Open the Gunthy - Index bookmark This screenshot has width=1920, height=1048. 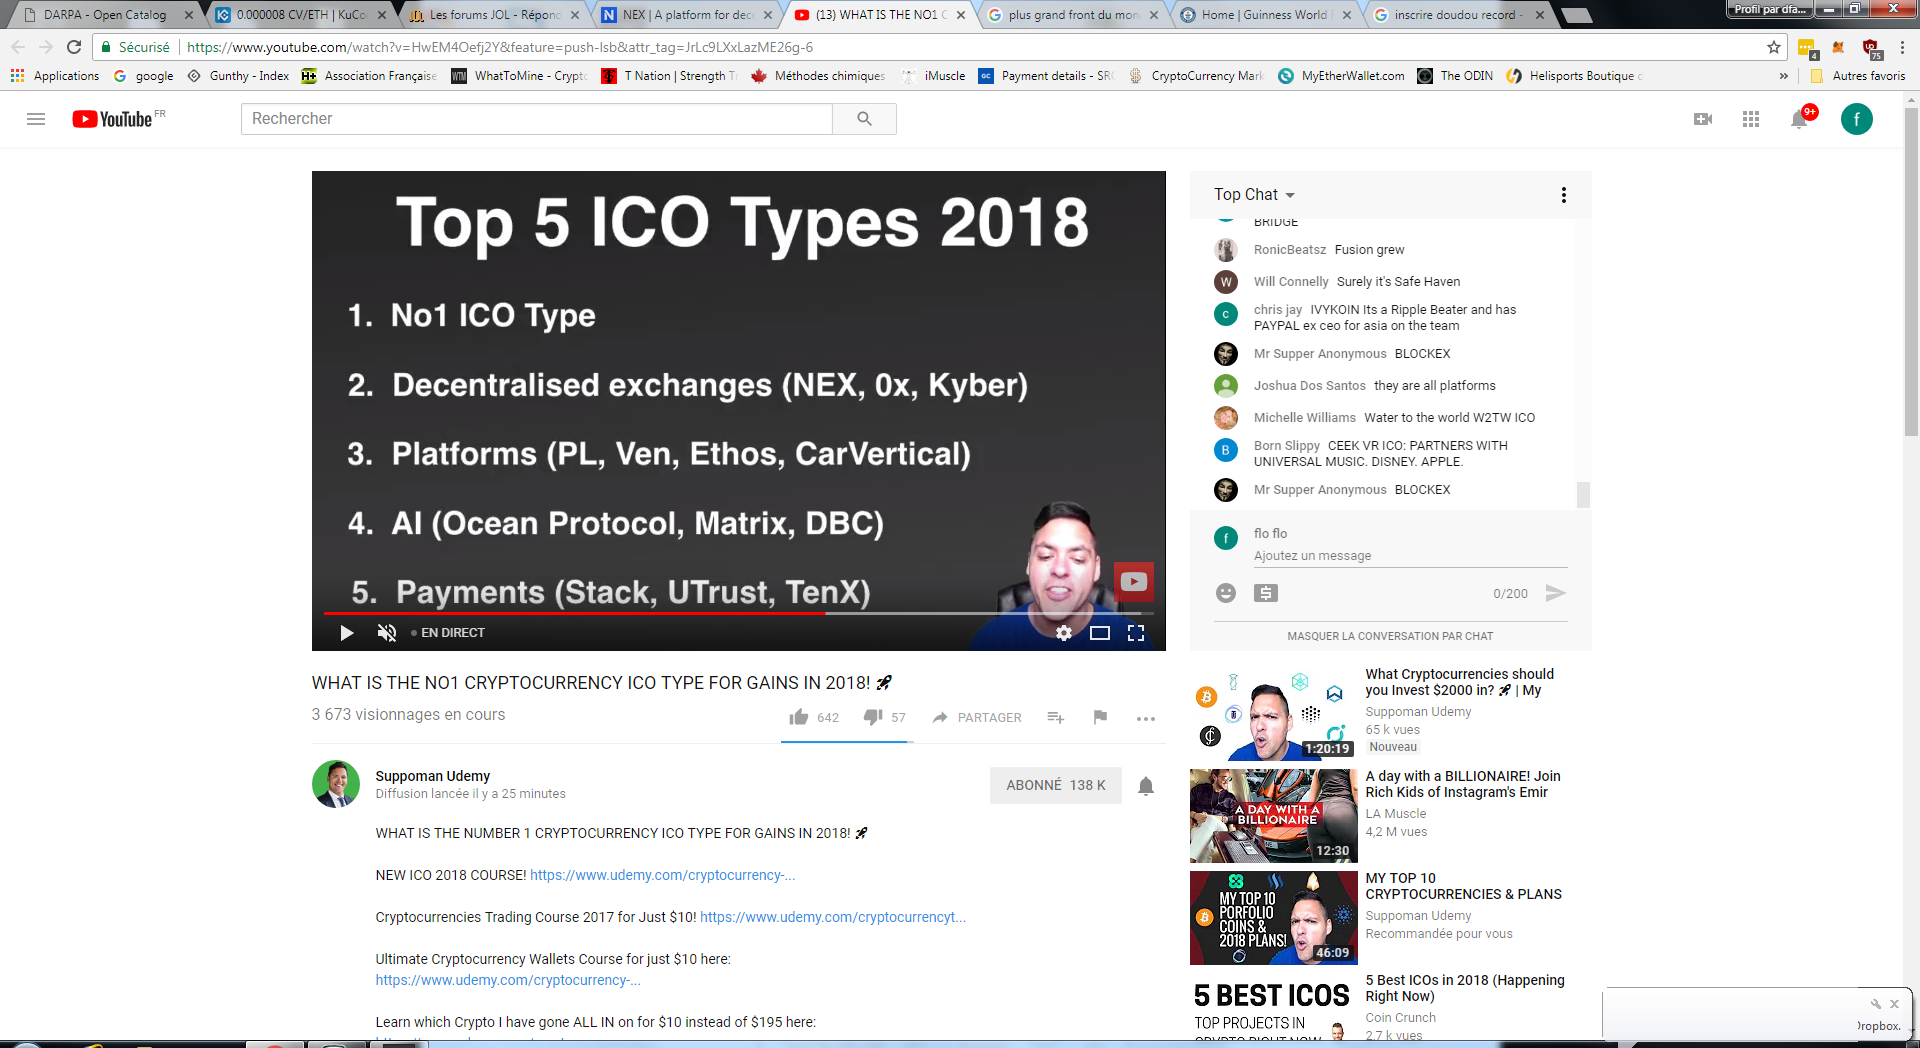[238, 76]
